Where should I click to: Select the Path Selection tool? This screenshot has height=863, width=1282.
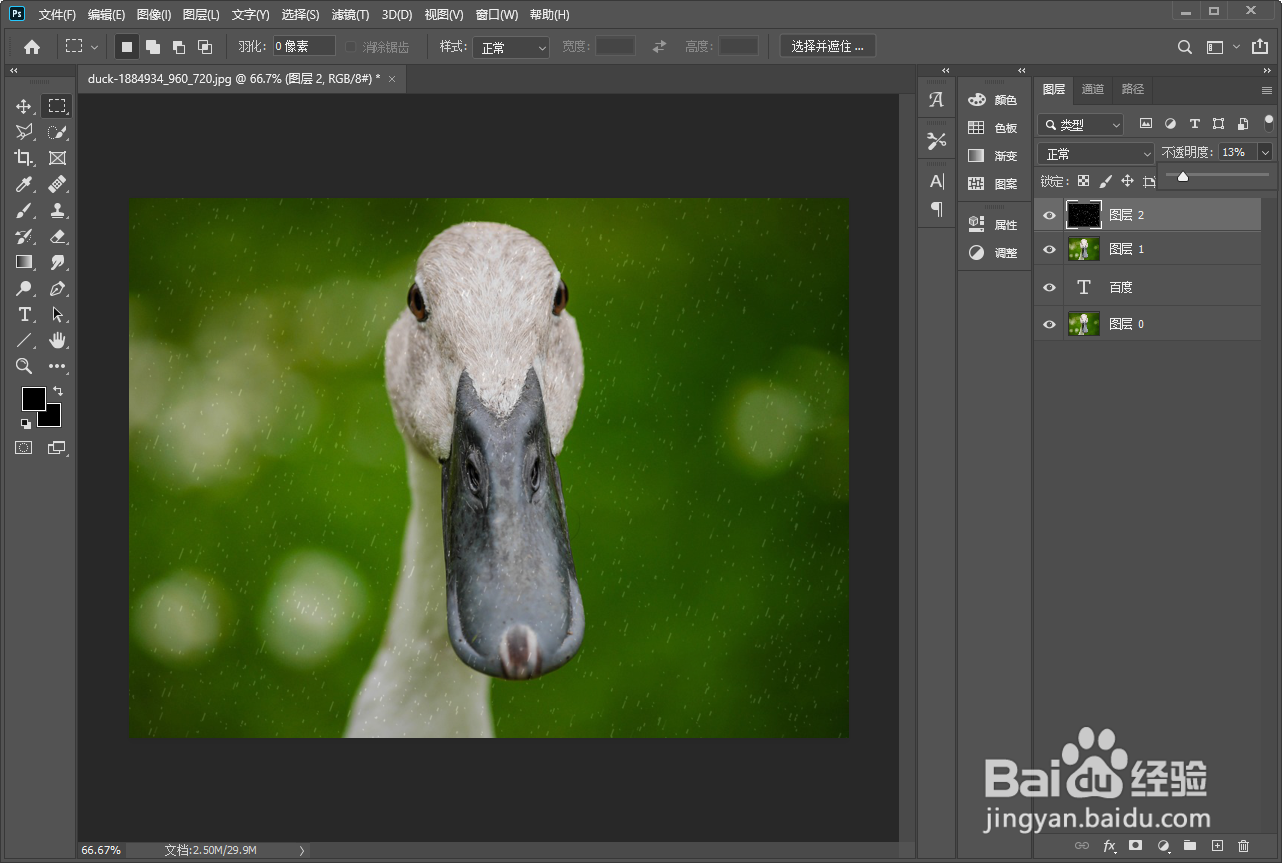57,314
